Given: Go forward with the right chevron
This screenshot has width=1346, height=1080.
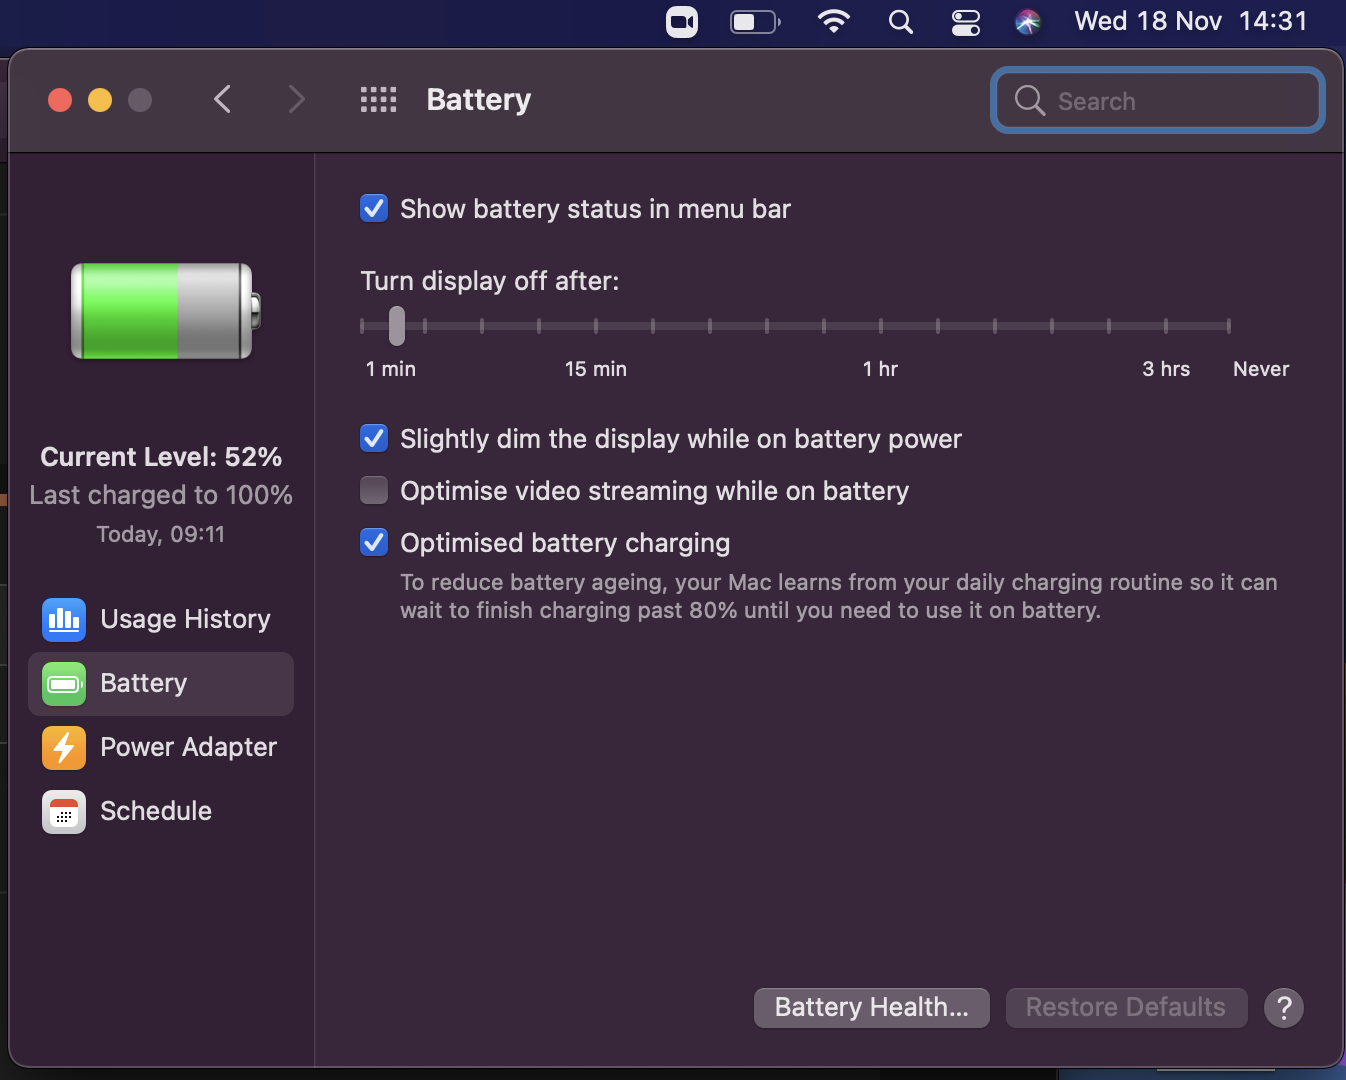Looking at the screenshot, I should click(x=296, y=99).
